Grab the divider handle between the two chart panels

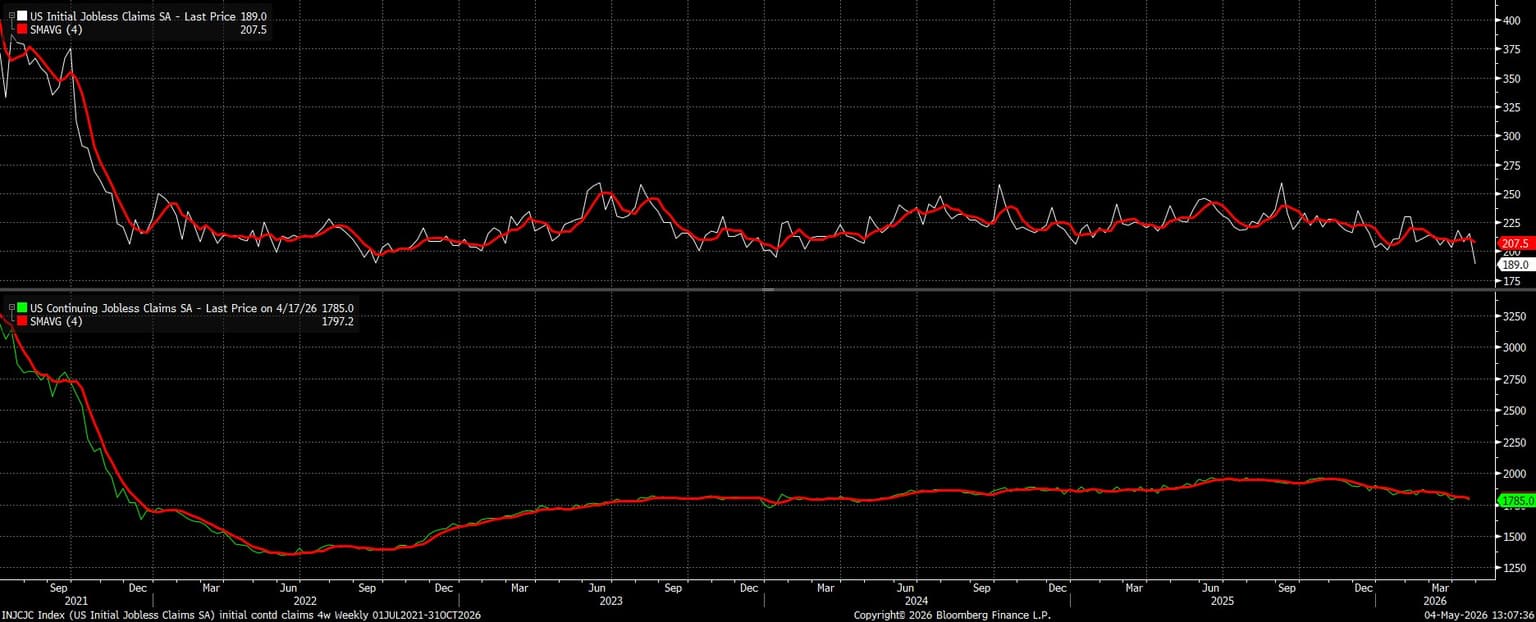point(768,290)
